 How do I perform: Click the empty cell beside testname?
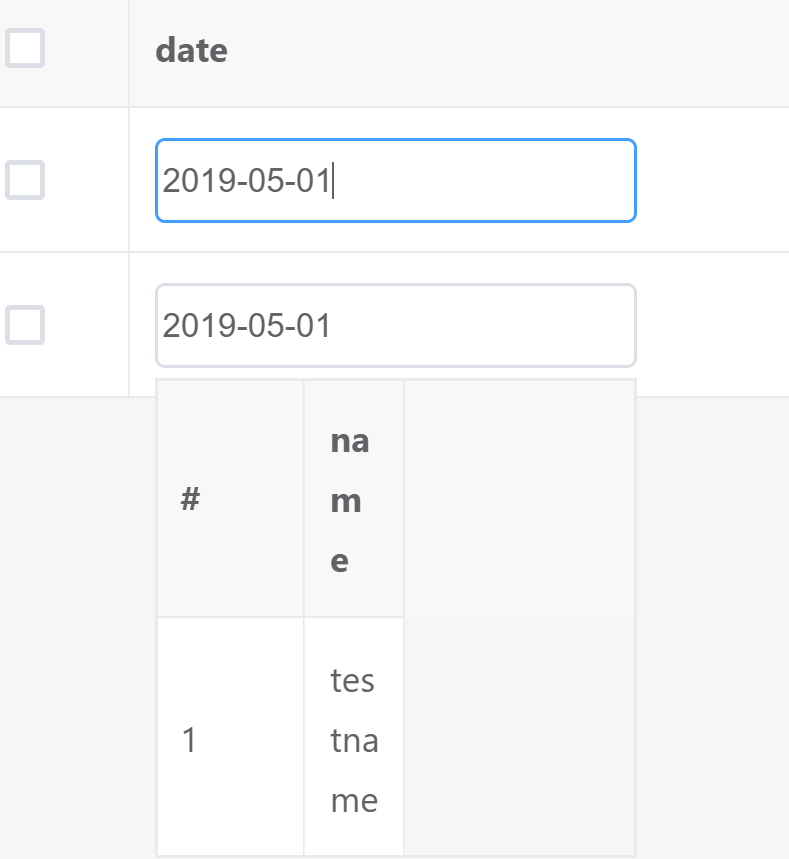pyautogui.click(x=519, y=740)
